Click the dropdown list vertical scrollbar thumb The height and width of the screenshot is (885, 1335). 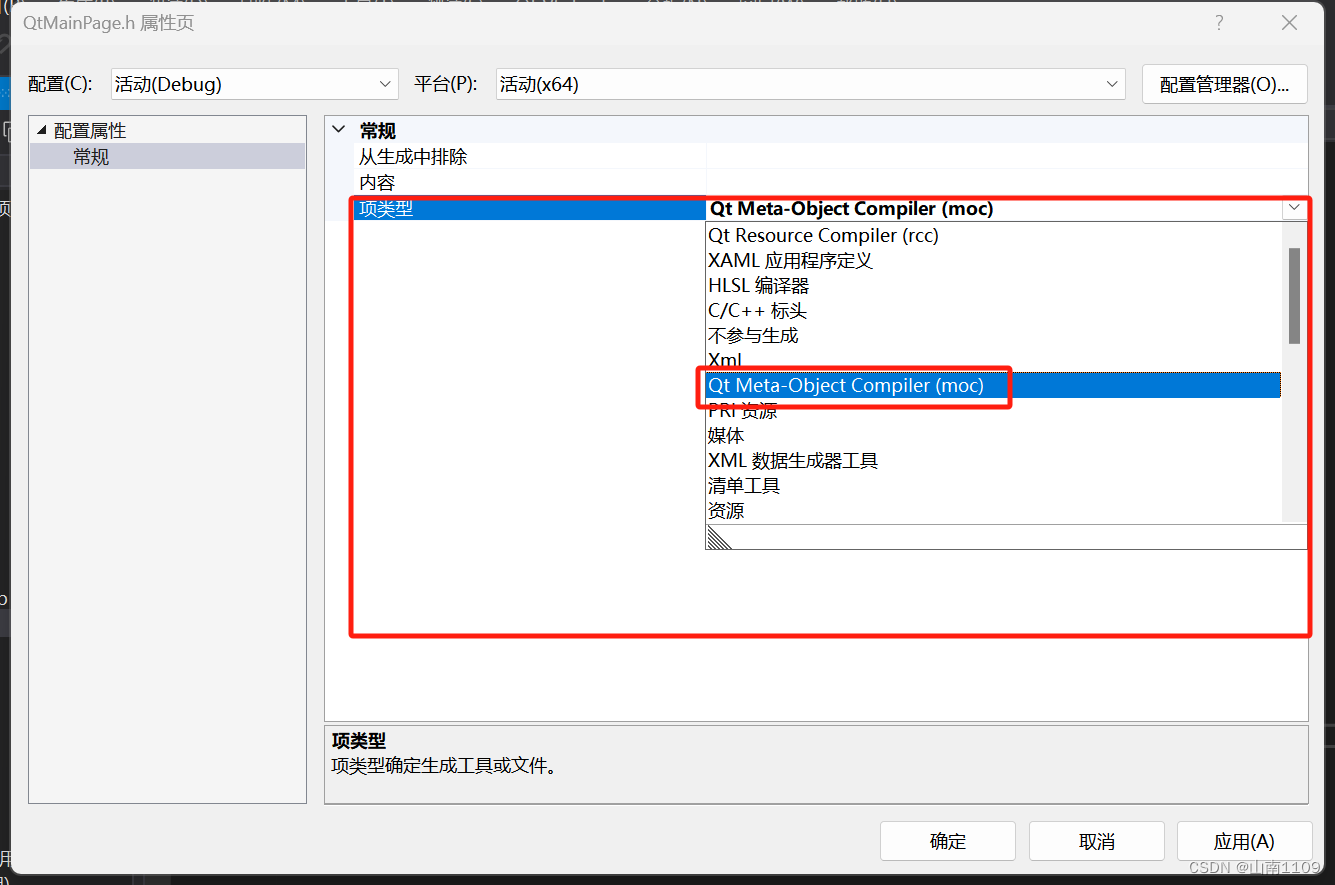tap(1294, 296)
